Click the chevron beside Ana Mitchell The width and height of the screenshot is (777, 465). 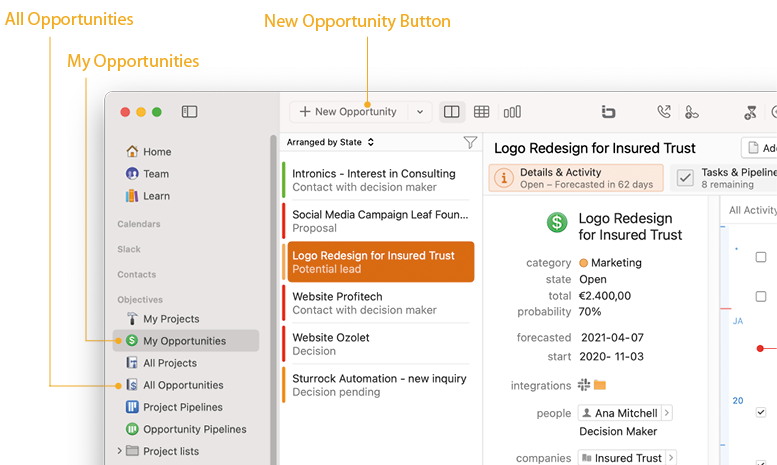click(667, 413)
